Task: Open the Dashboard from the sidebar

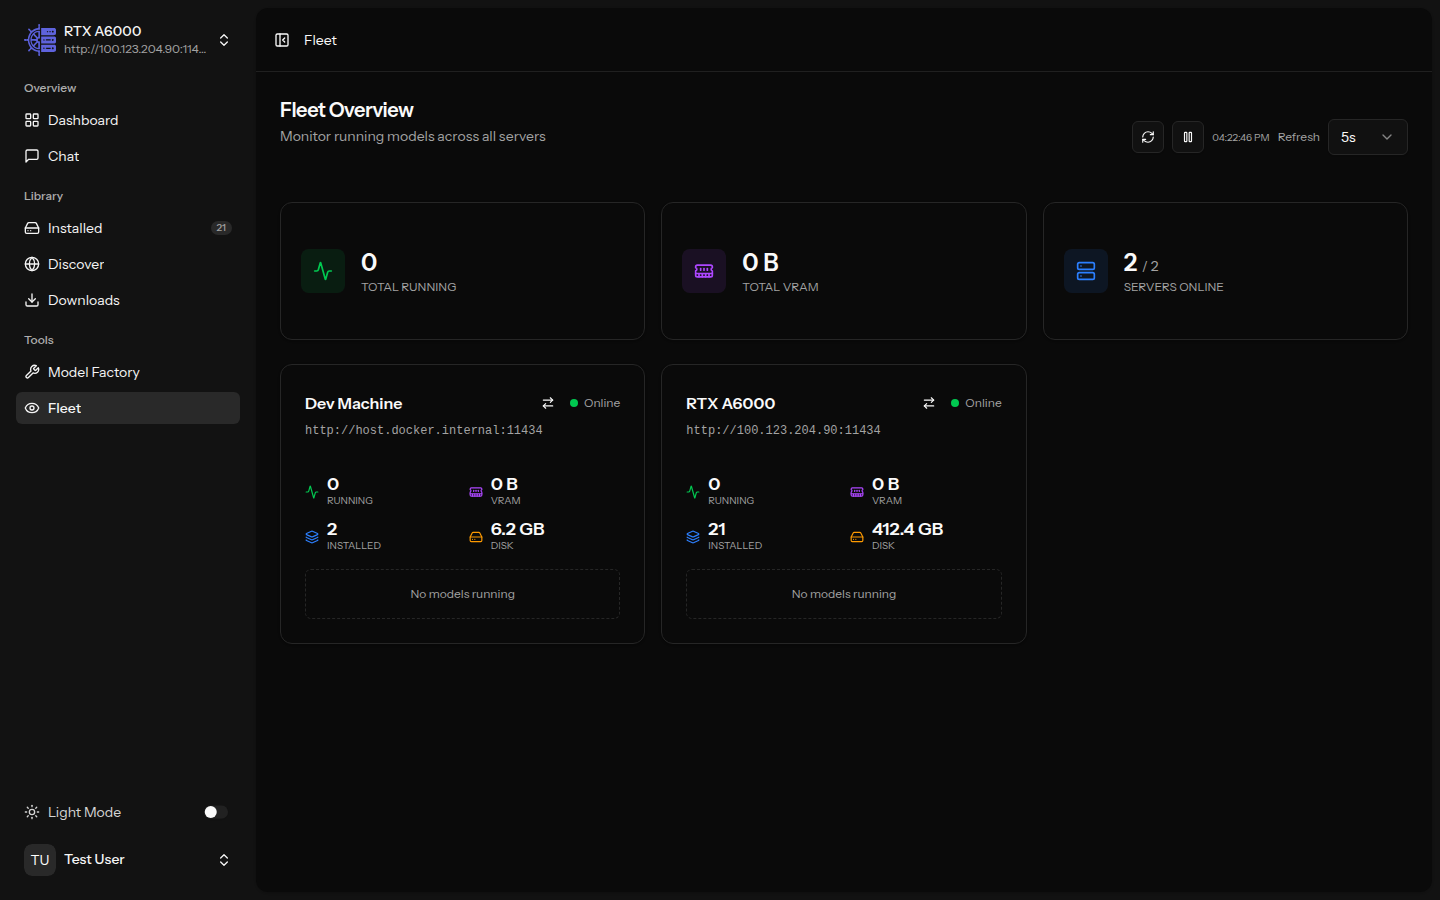Action: [x=82, y=120]
